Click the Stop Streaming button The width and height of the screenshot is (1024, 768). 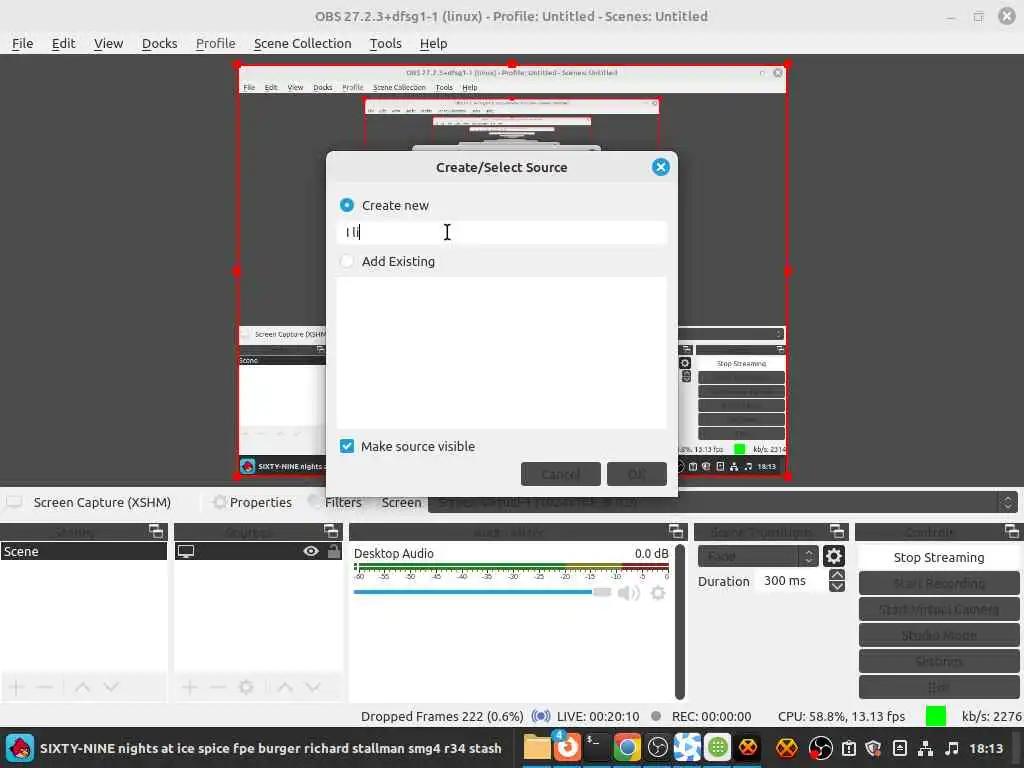point(938,557)
